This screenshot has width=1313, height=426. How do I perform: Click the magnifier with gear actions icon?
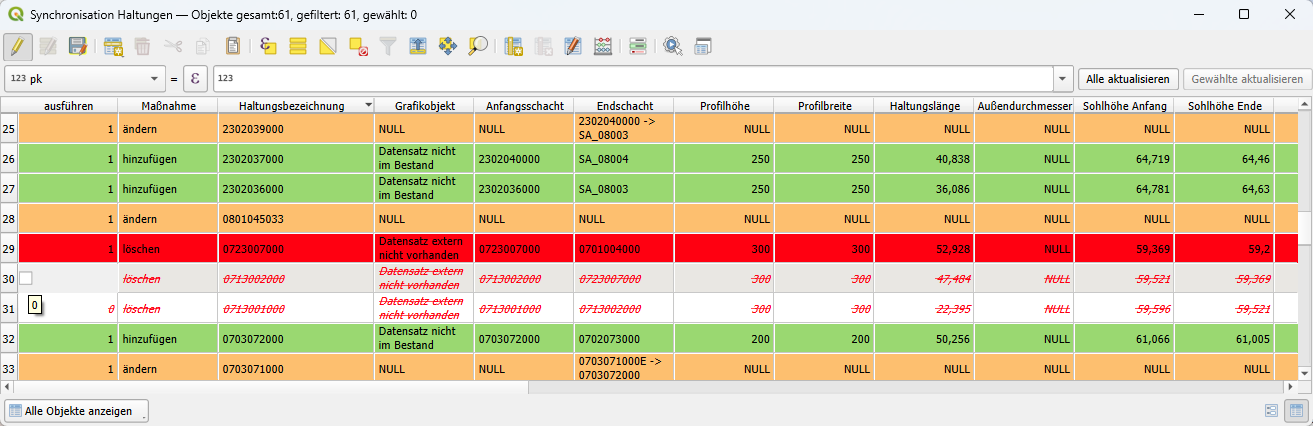point(672,45)
